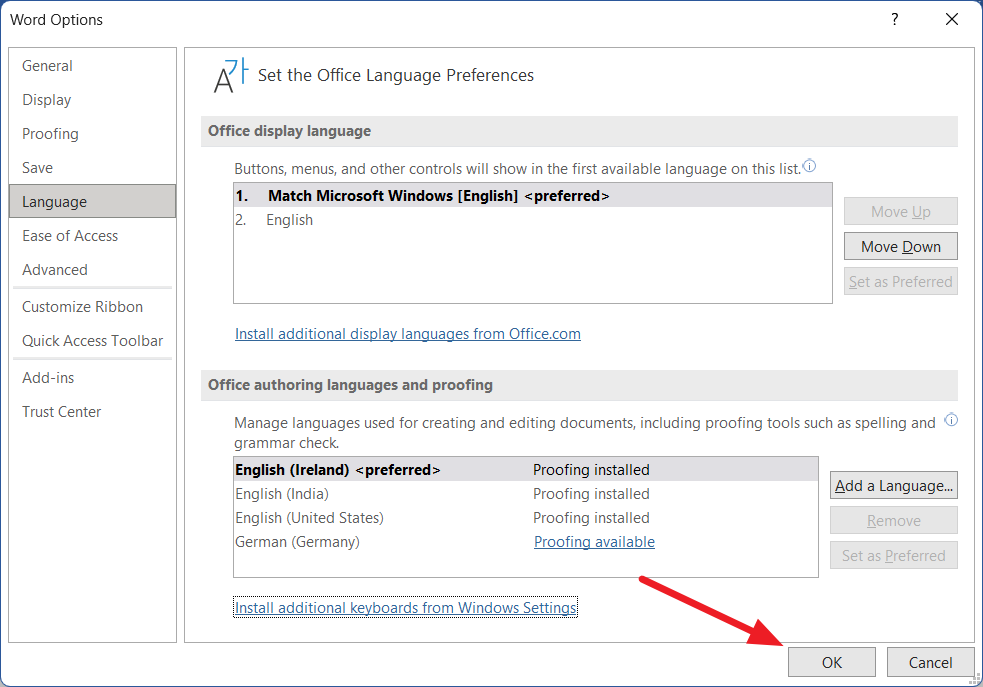Select English in the display language list
983x687 pixels.
289,219
